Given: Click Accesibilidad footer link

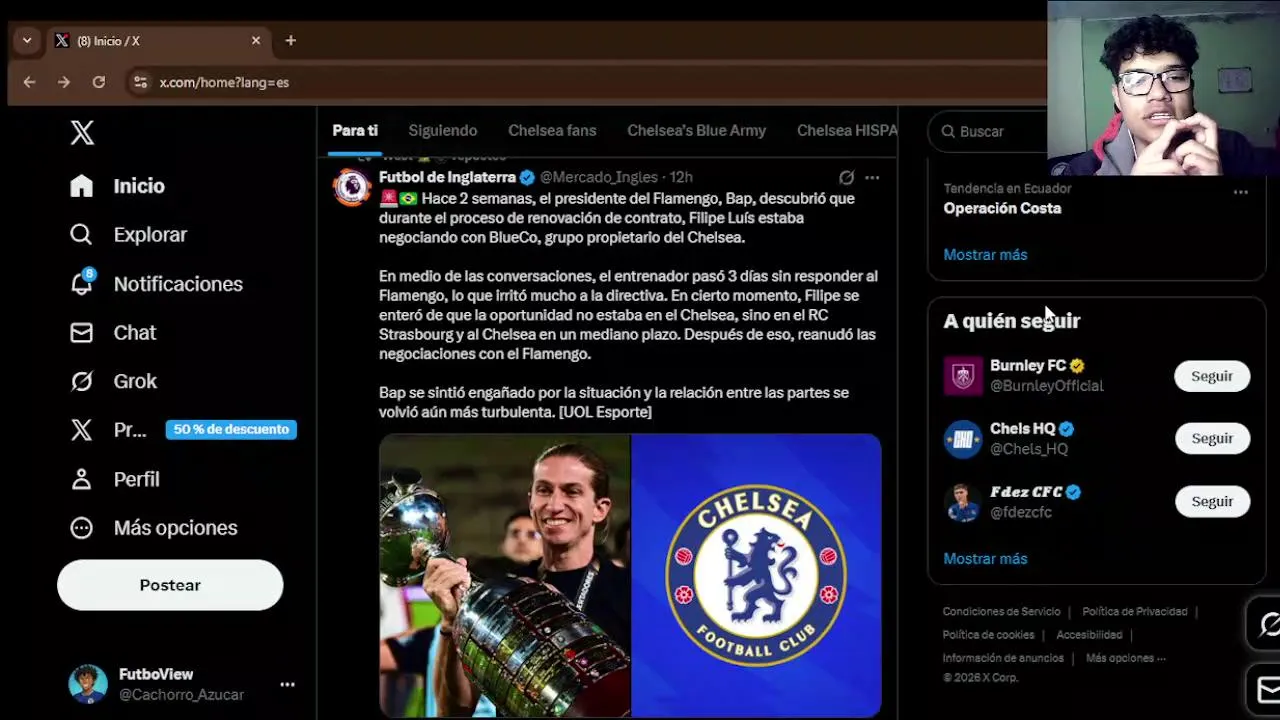Looking at the screenshot, I should (x=1089, y=635).
